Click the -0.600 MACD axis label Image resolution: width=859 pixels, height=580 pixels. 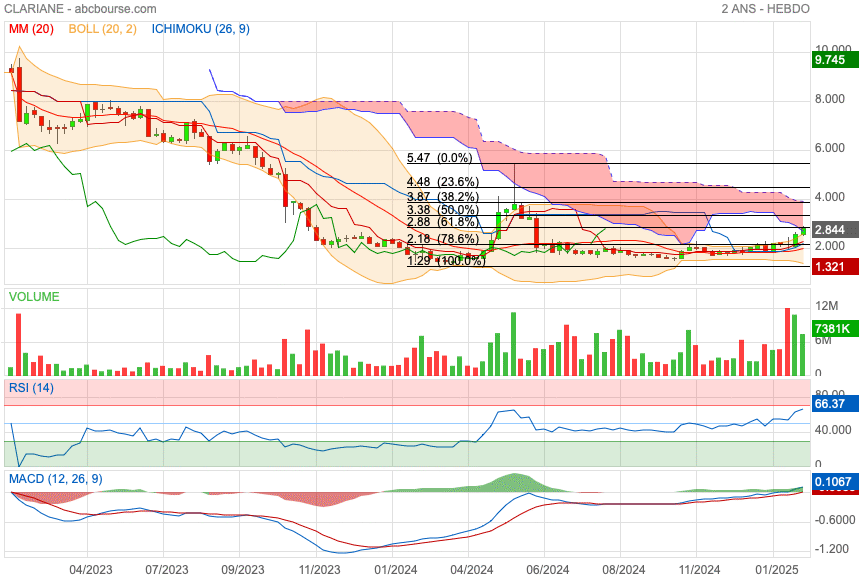(834, 520)
